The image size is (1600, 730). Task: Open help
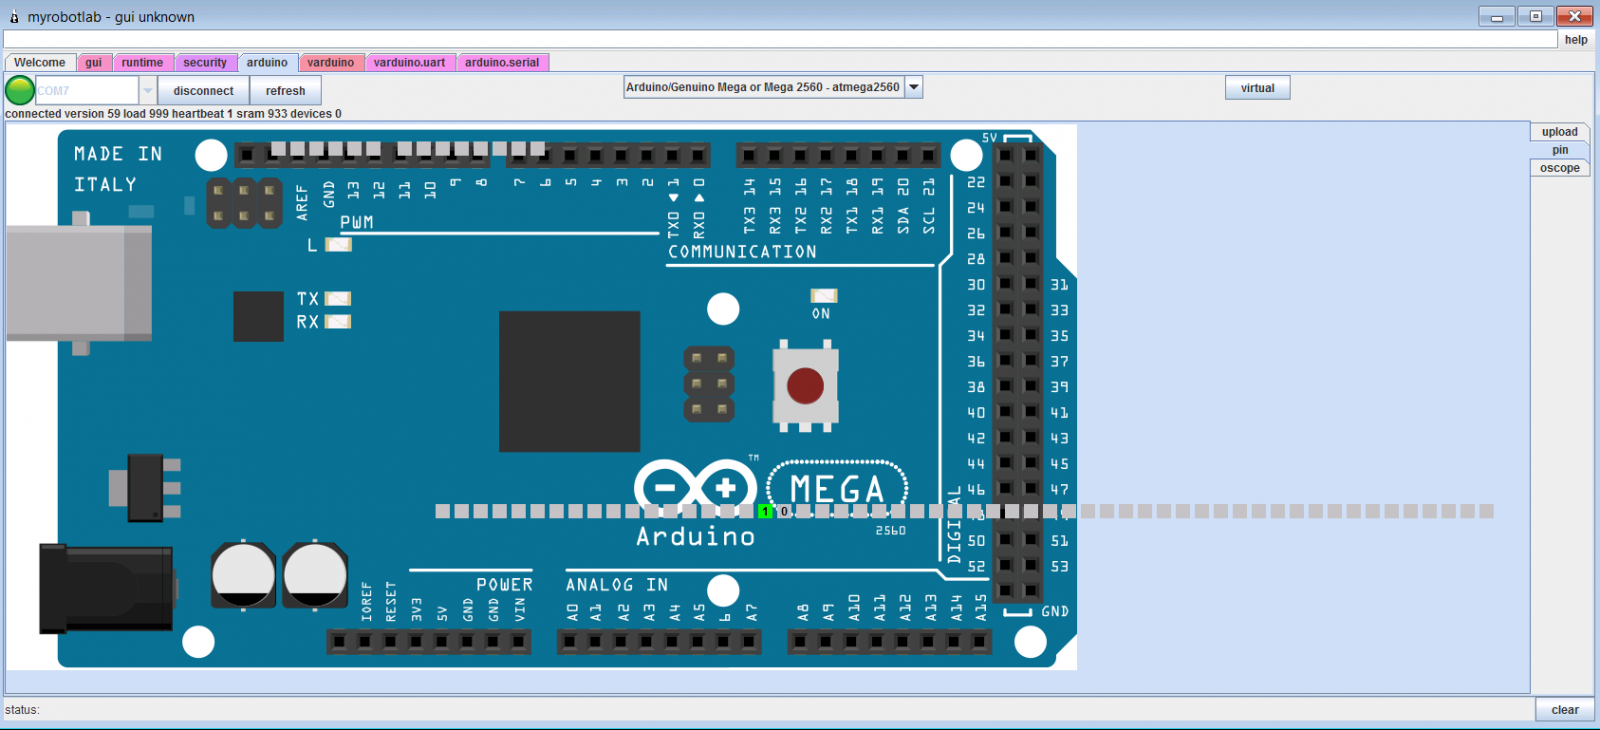(x=1576, y=40)
